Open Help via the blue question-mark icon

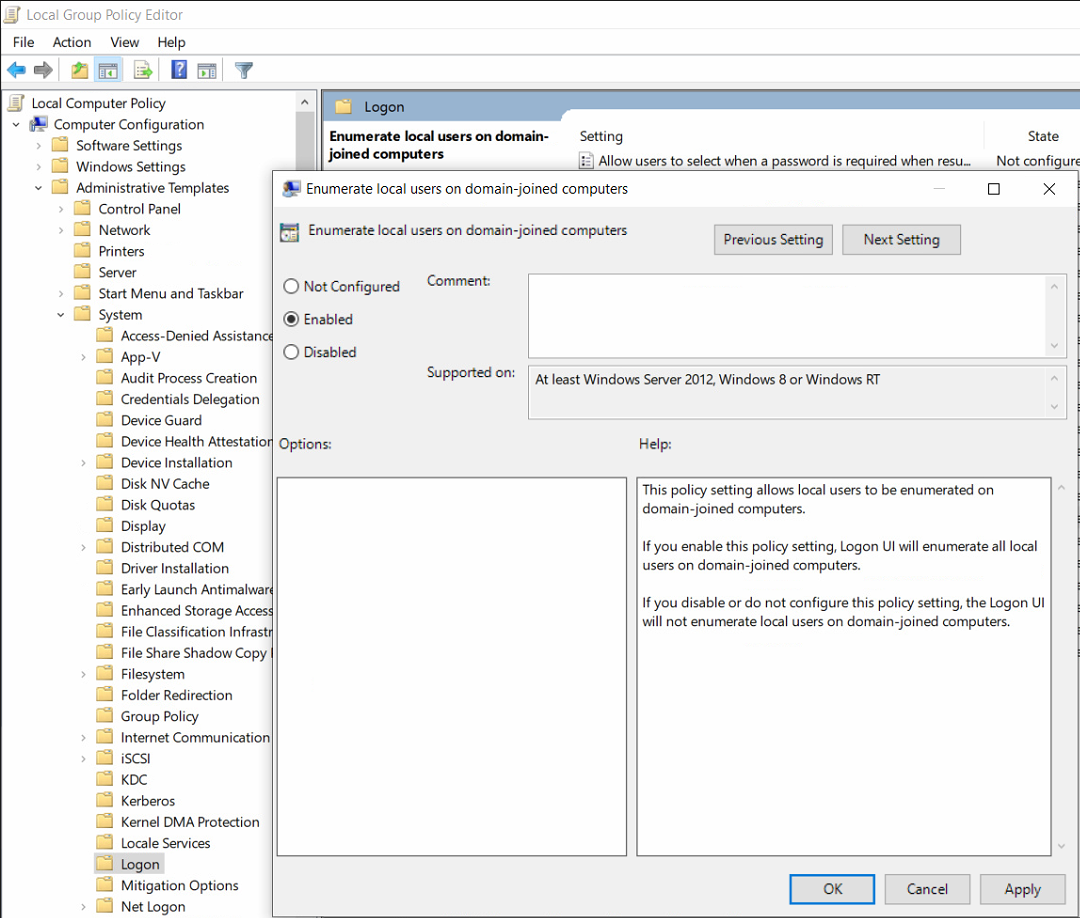pos(179,70)
